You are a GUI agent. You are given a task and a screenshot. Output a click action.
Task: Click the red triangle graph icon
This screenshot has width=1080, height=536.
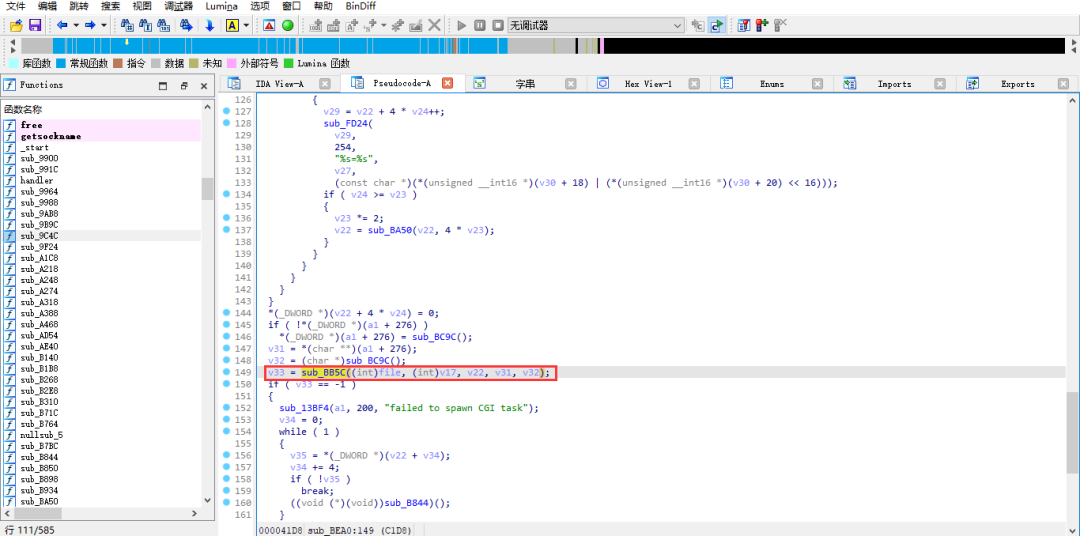click(x=269, y=25)
